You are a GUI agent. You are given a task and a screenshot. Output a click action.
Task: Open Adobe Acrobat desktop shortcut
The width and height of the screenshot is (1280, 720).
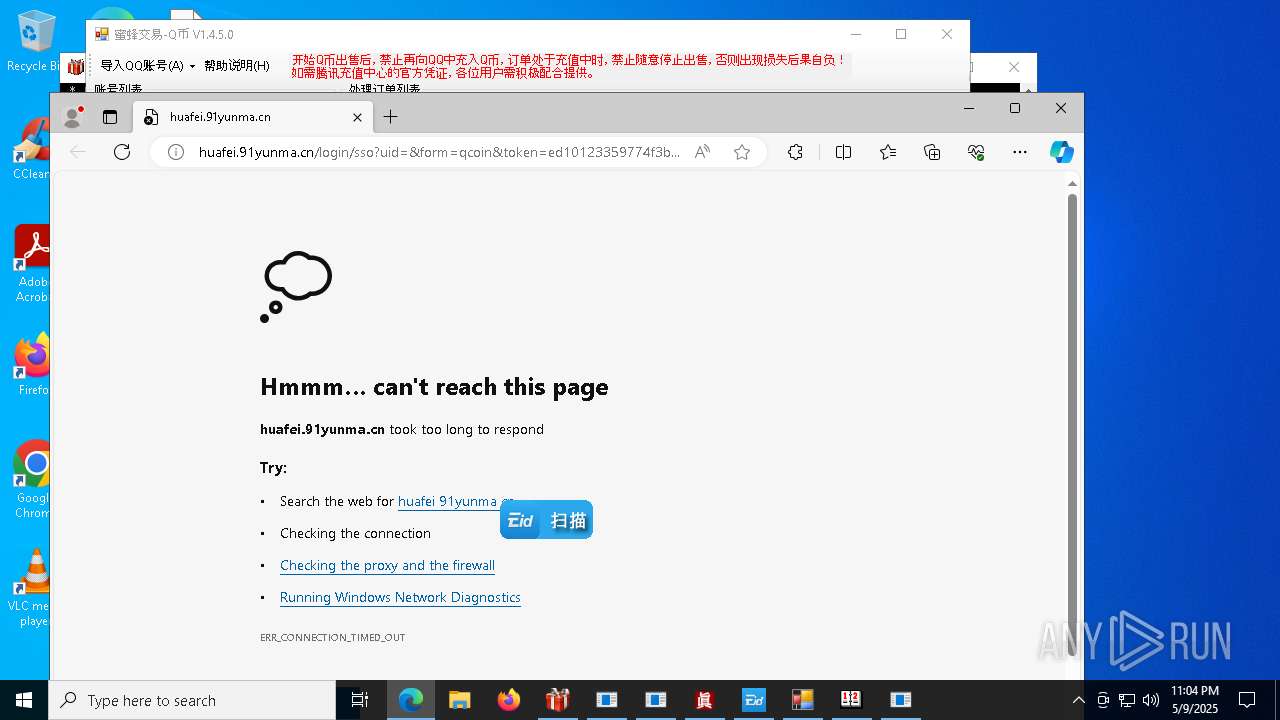[x=31, y=264]
